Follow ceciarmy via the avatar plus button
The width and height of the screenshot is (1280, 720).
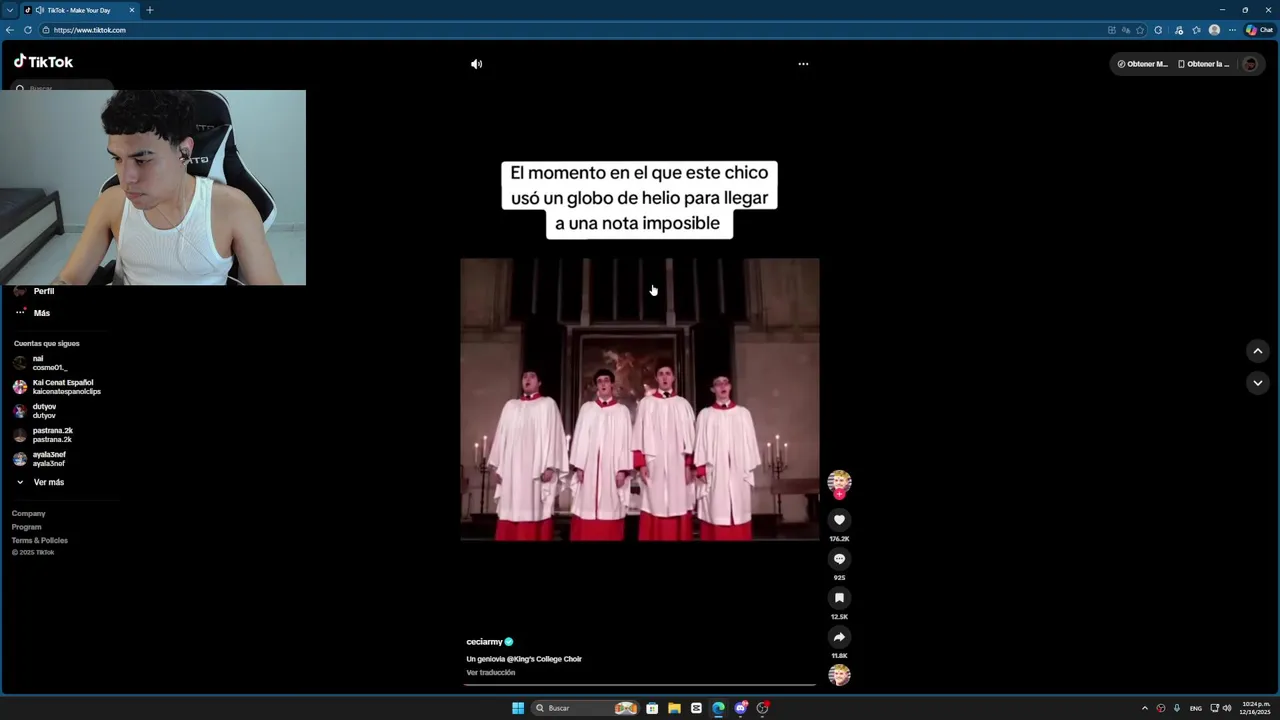point(839,494)
